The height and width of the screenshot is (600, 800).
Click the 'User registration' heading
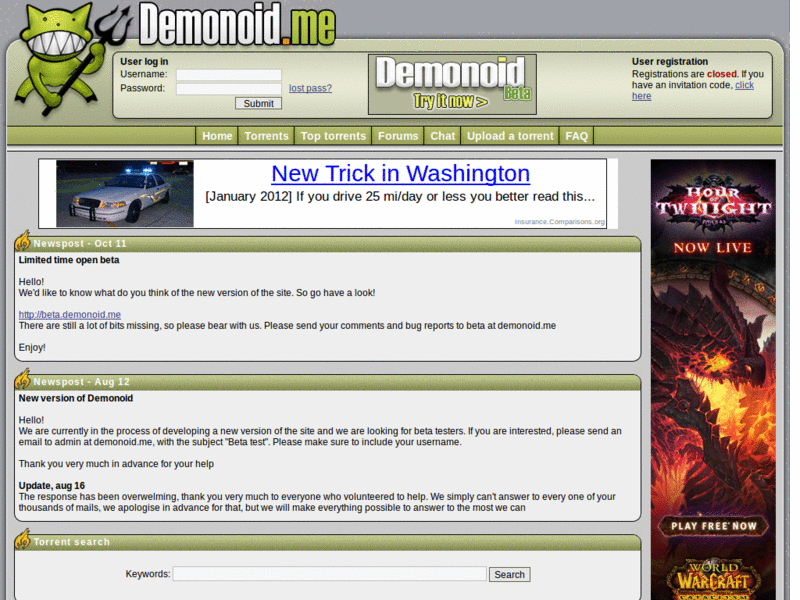tap(670, 62)
